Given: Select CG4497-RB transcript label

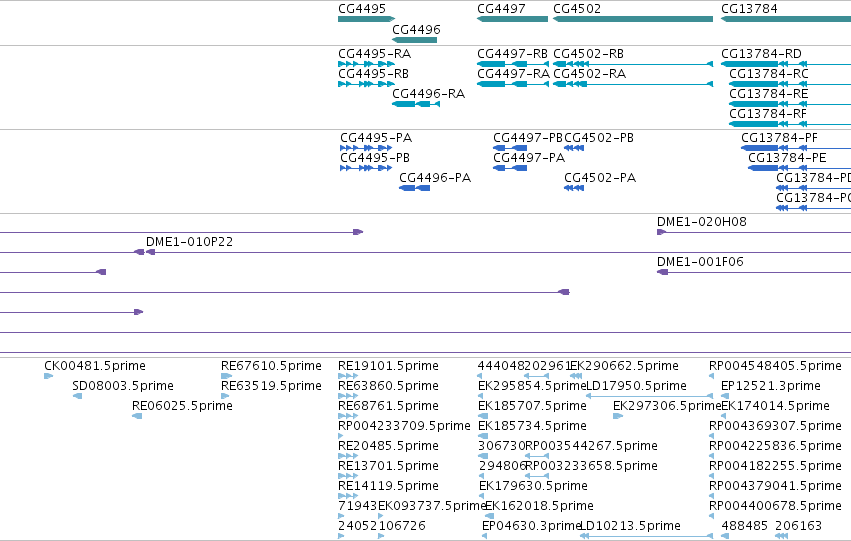Looking at the screenshot, I should tap(512, 54).
